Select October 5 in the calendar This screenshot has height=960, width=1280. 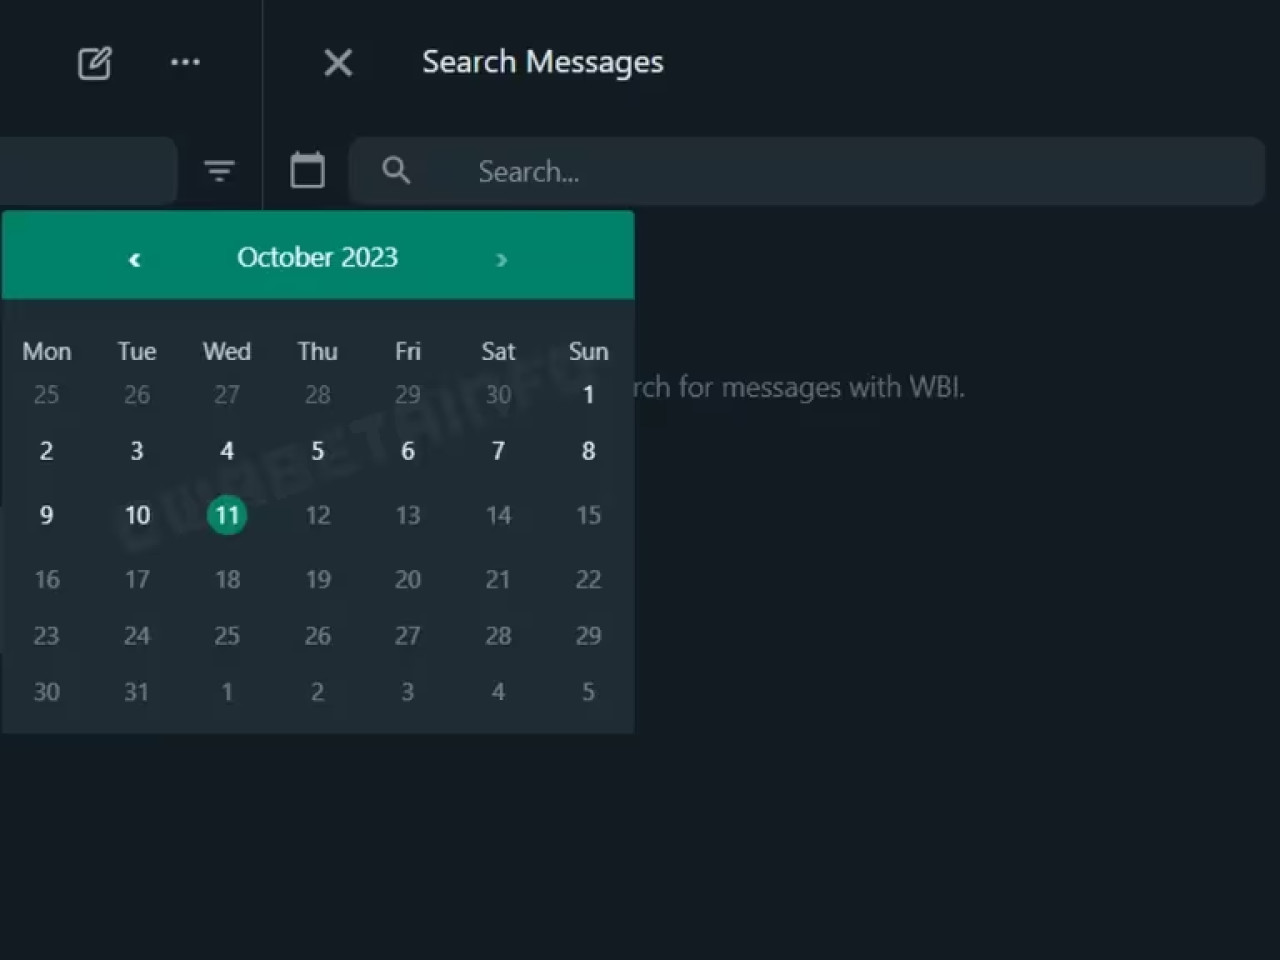317,451
